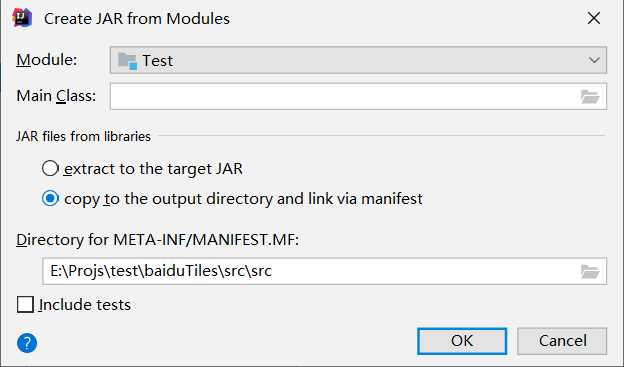Click the module folder icon beside Test

click(x=128, y=61)
